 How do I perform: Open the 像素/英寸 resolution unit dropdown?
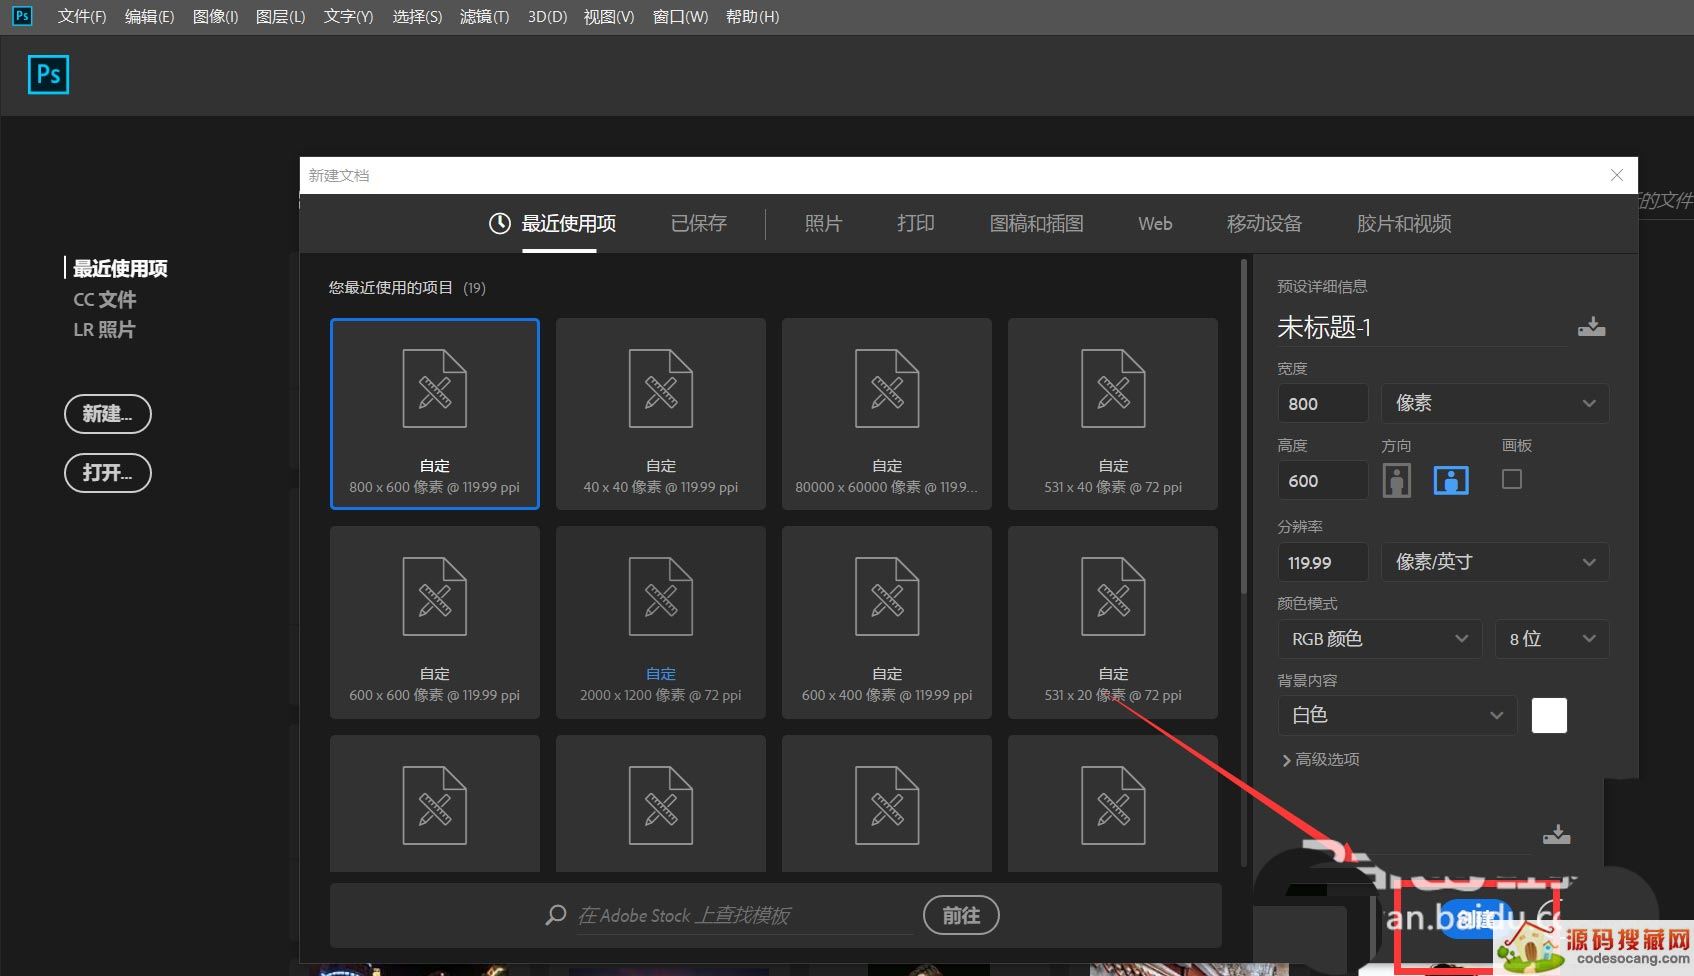click(x=1494, y=562)
